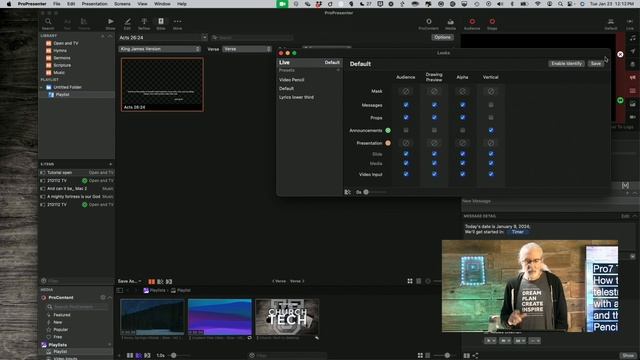Select the Church Tech media thumbnail
This screenshot has width=640, height=360.
click(287, 317)
